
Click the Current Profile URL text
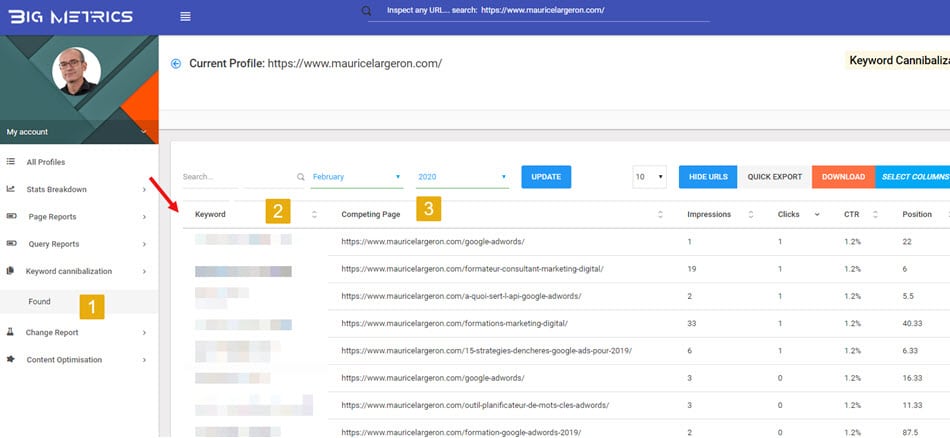click(355, 64)
